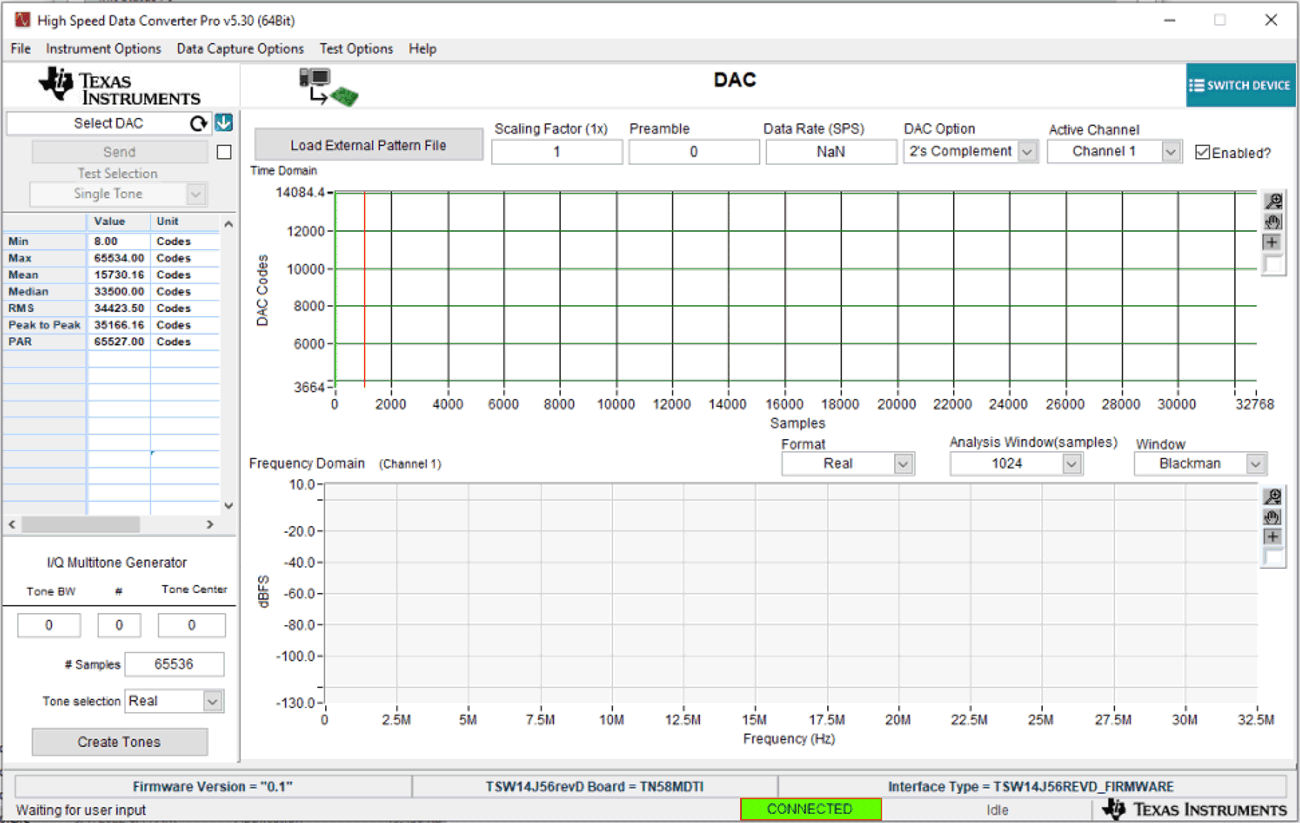Click the horizontal scrollbar left arrow
Screen dimensions: 1300x823
pos(12,524)
